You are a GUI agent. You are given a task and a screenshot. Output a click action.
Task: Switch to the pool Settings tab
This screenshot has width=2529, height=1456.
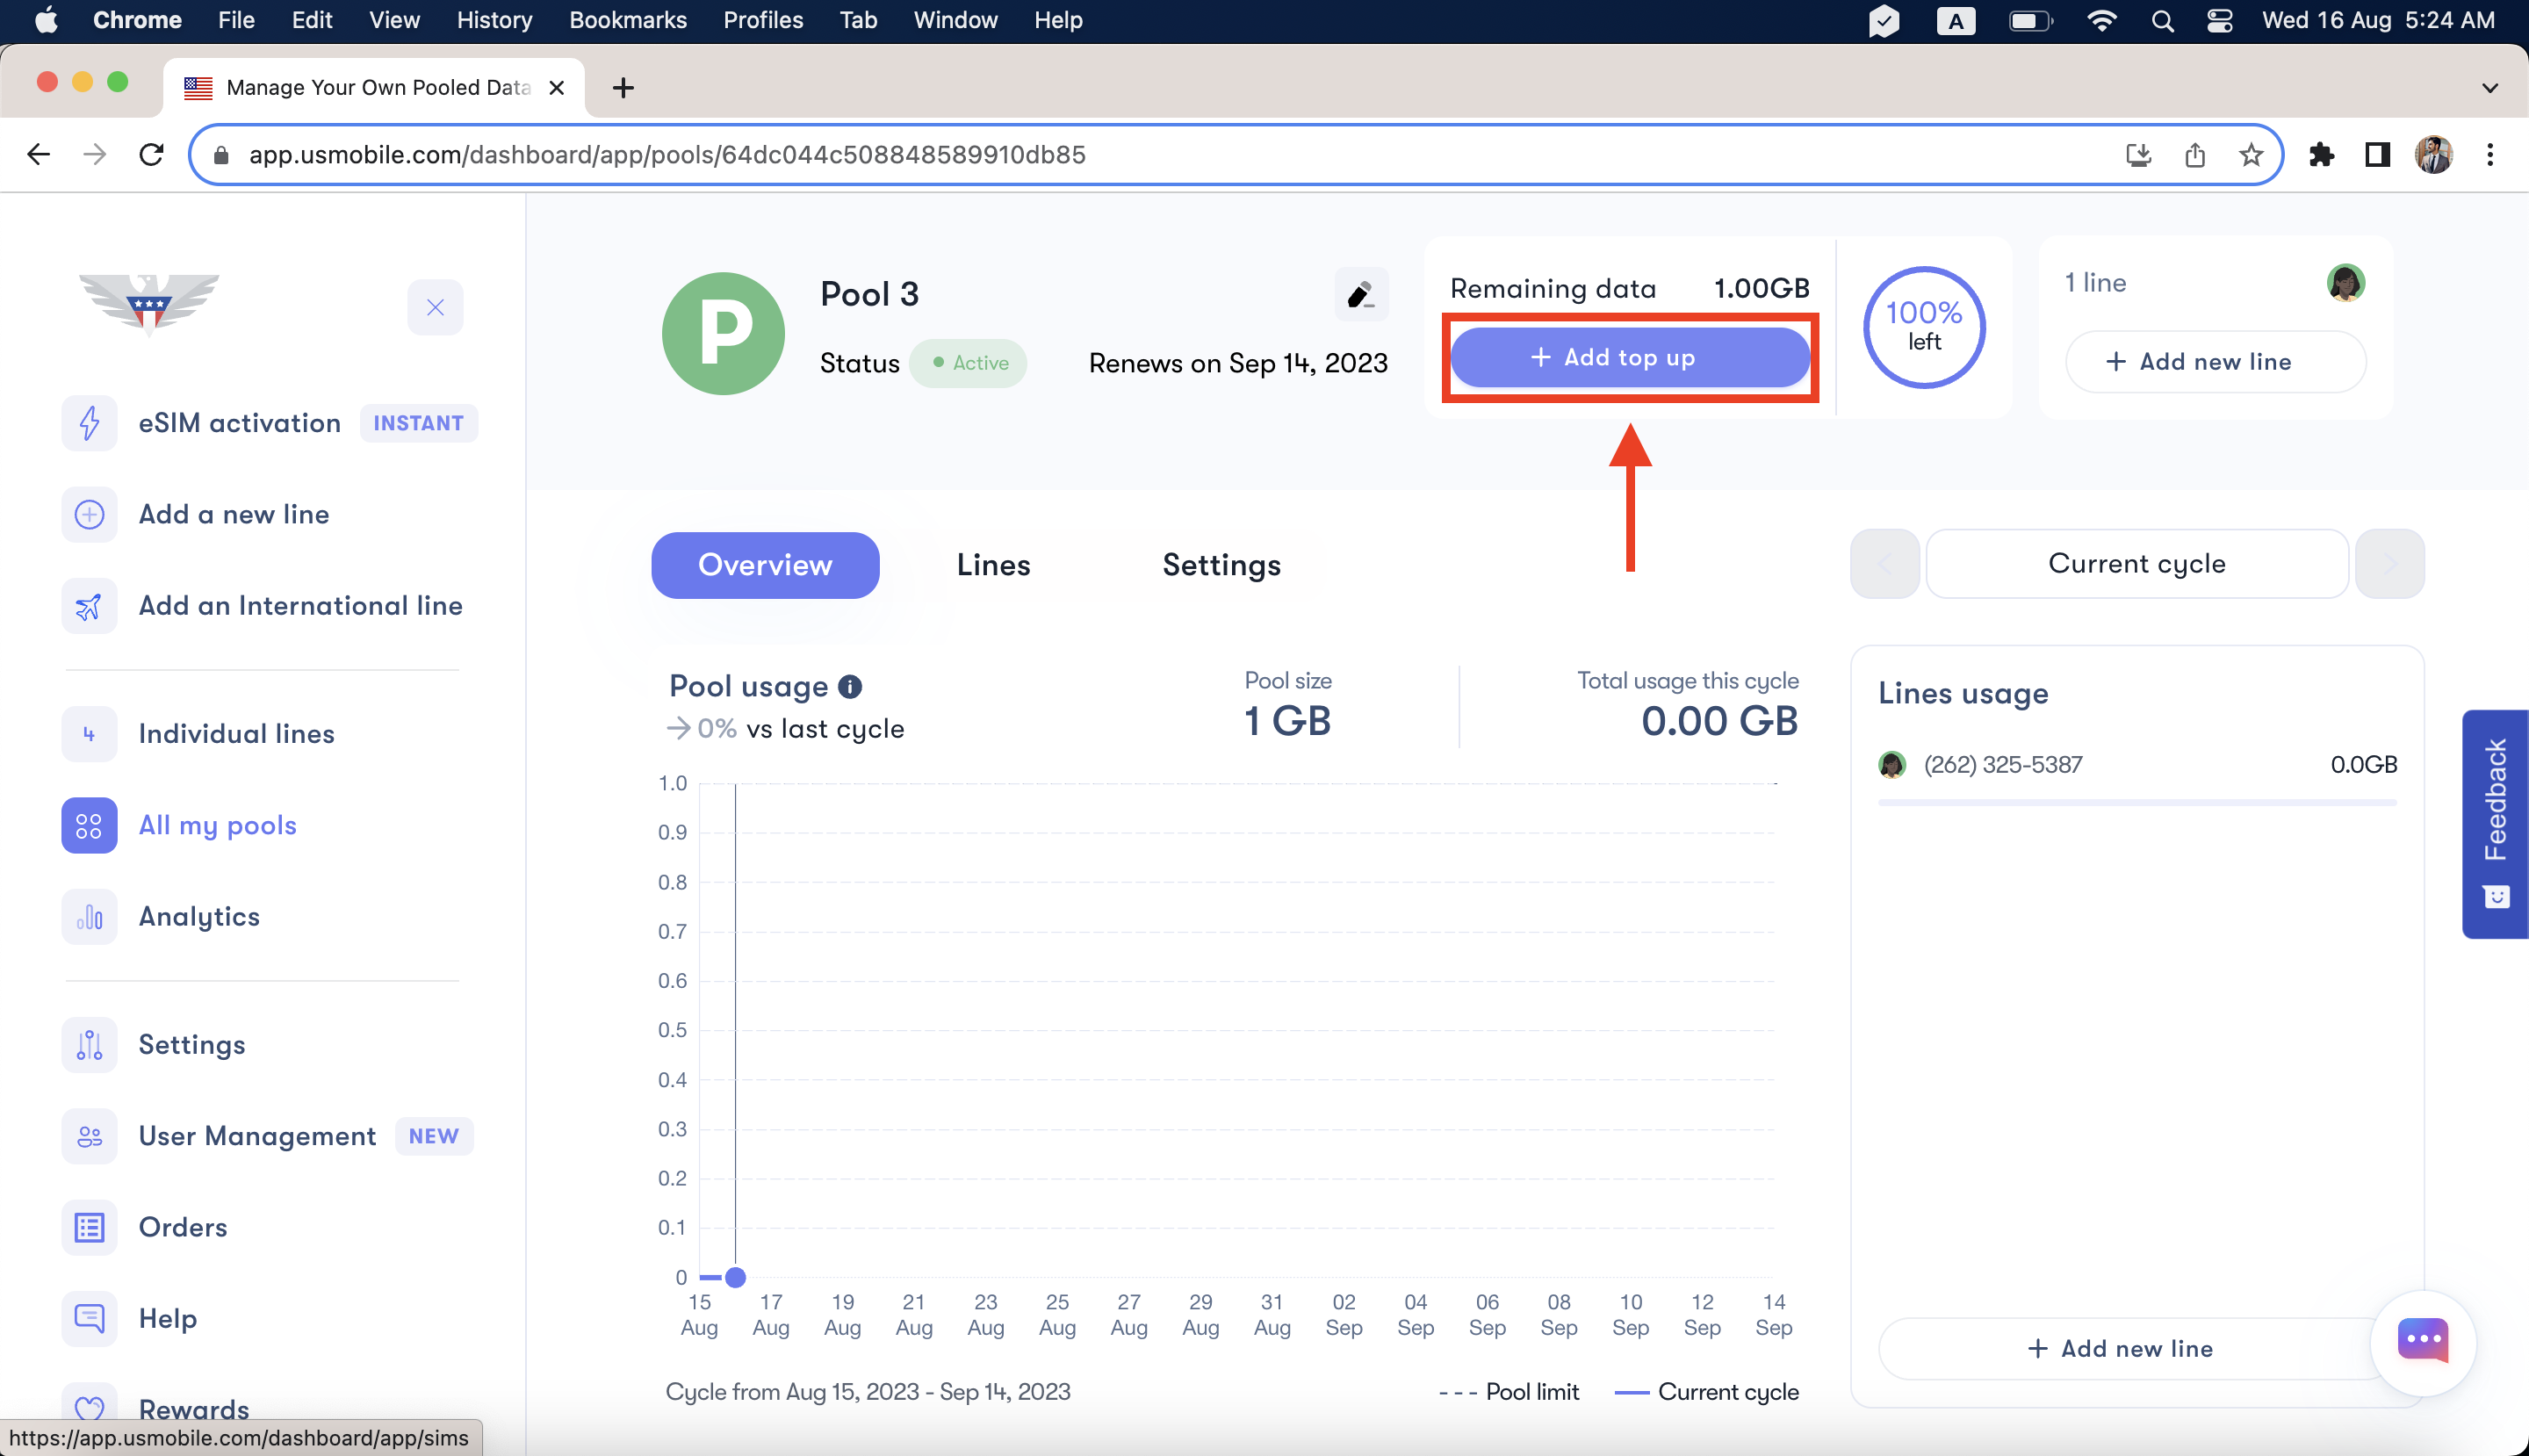(1221, 565)
